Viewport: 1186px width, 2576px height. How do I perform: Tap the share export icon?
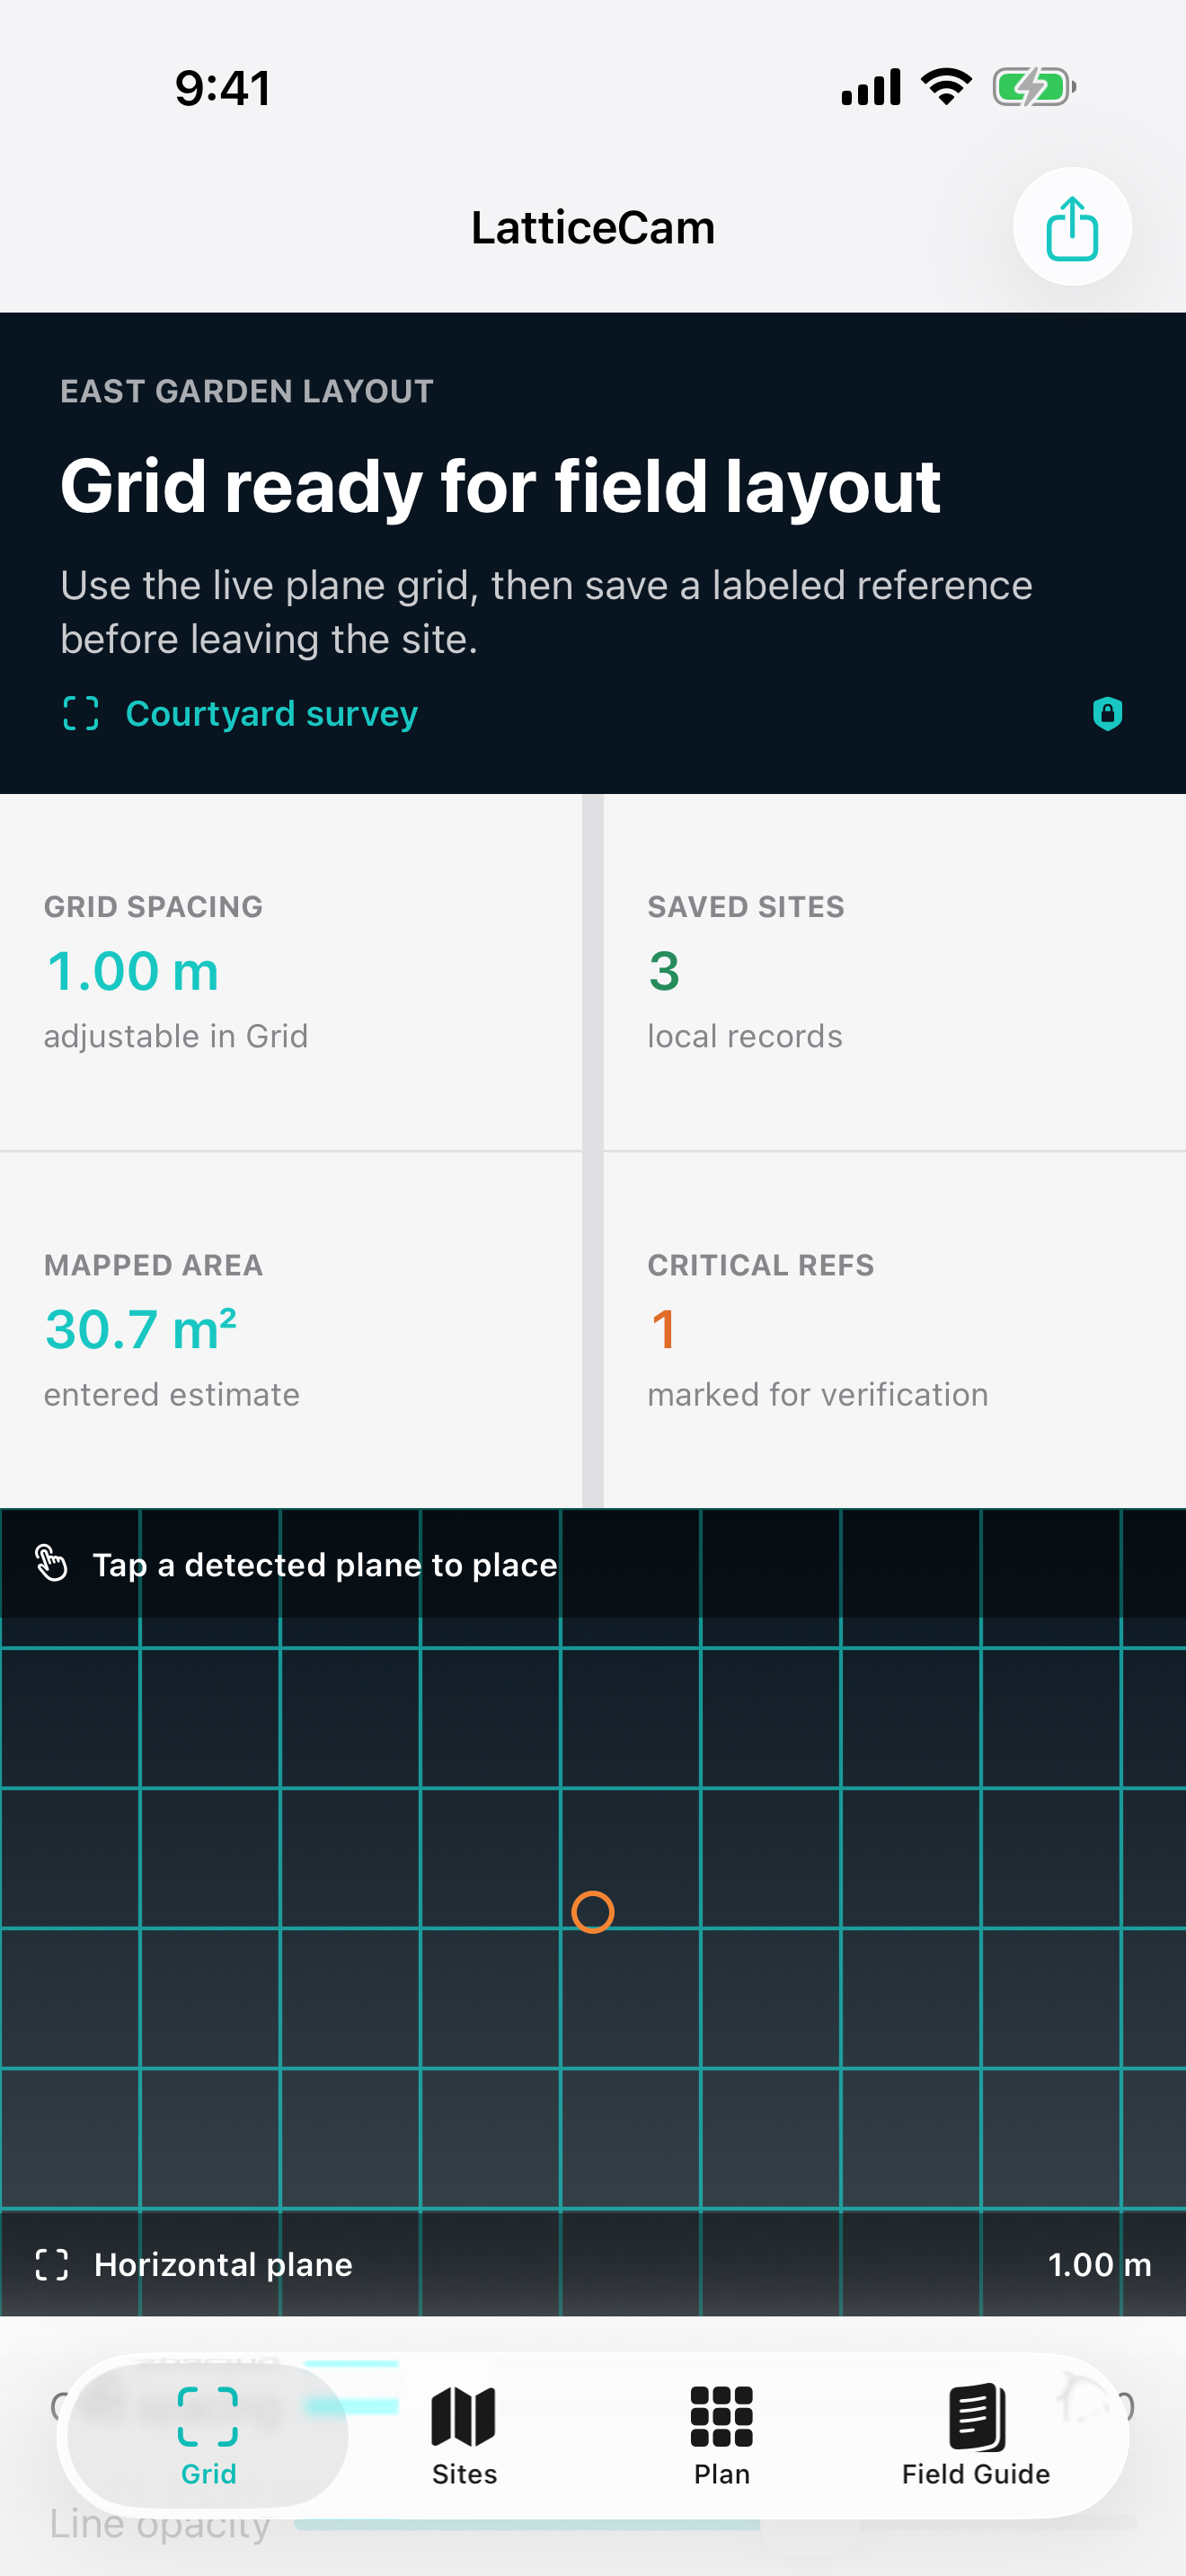pyautogui.click(x=1072, y=227)
